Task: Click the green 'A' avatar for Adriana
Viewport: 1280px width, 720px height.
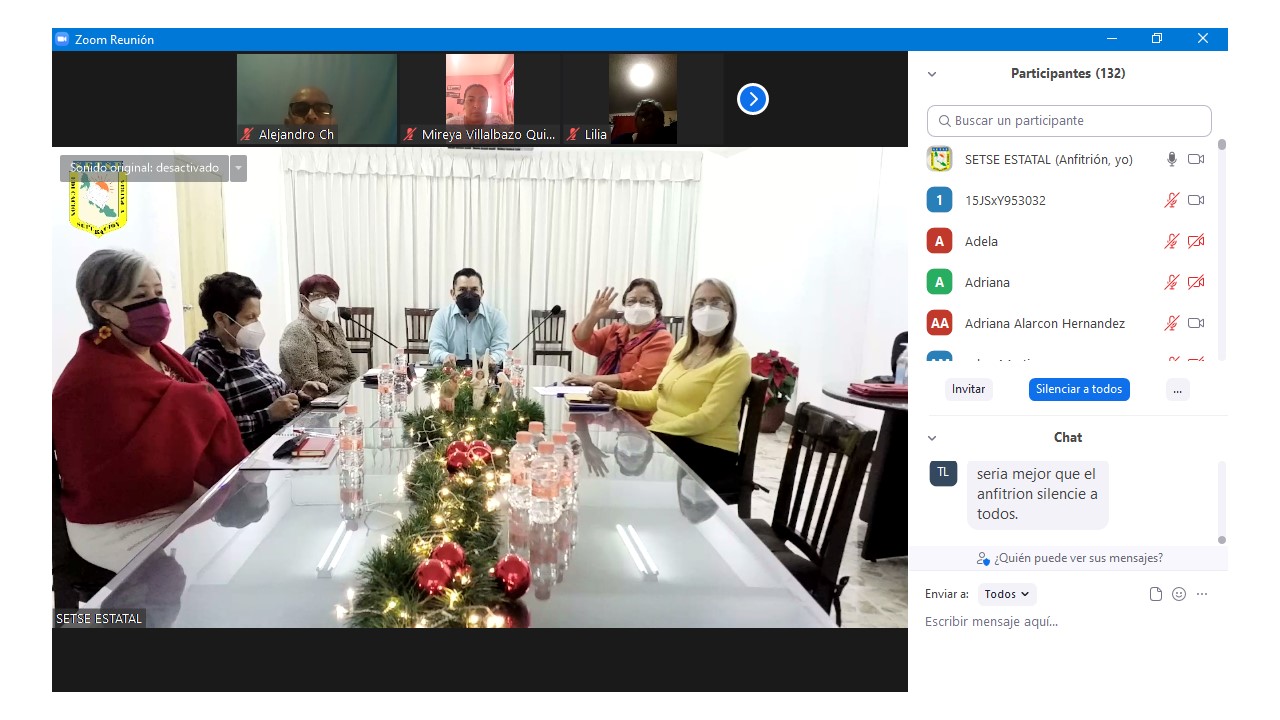Action: click(x=939, y=282)
